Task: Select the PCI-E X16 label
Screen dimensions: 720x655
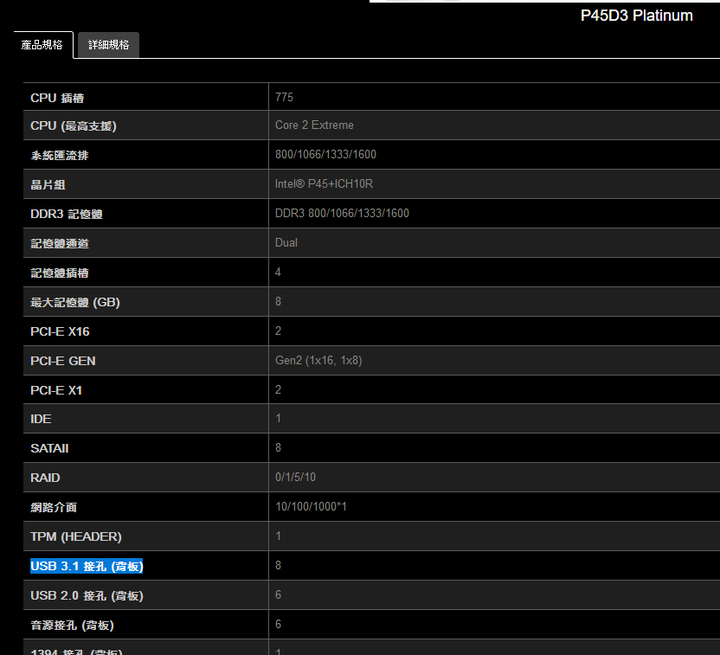Action: [x=60, y=332]
